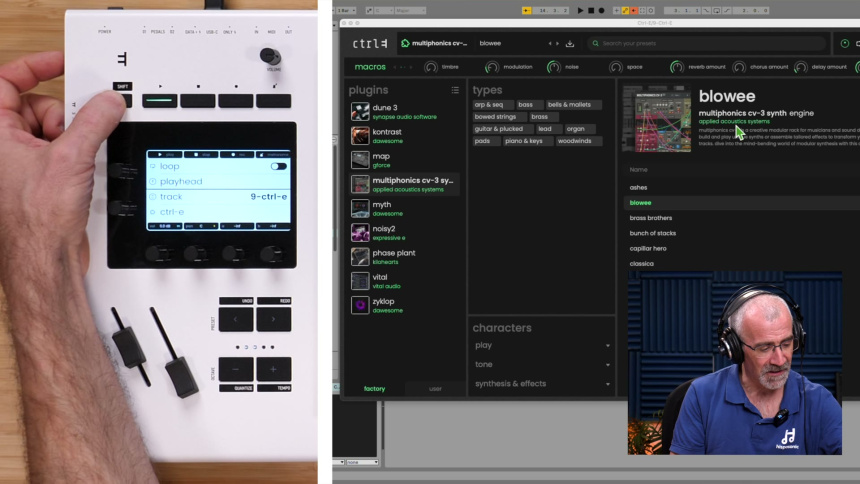Viewport: 860px width, 484px height.
Task: Toggle the loop switch in transport
Action: pos(716,10)
